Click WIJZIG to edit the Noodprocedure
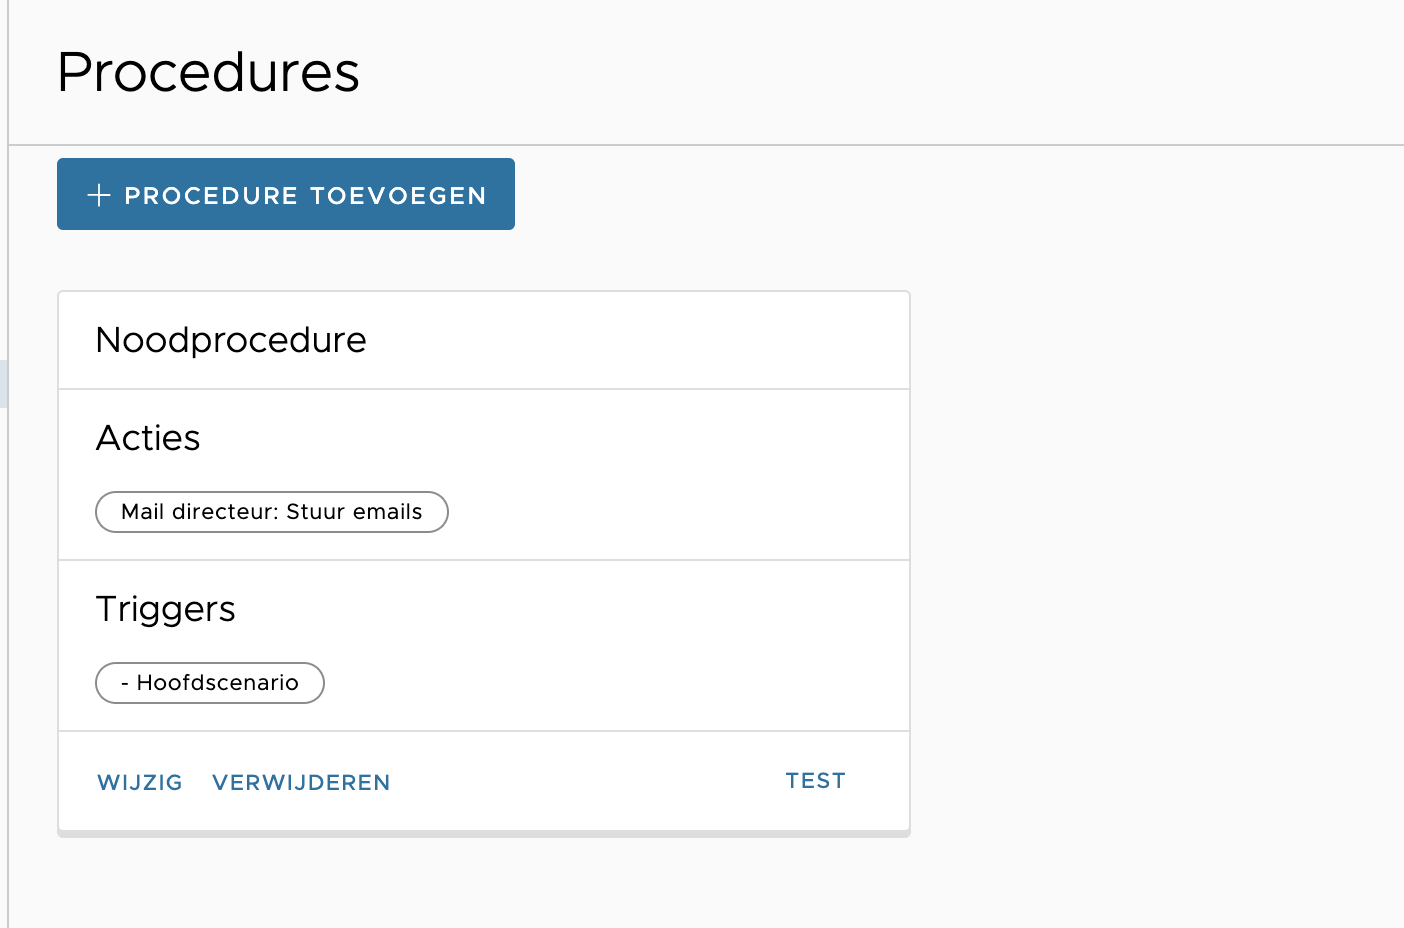 [139, 782]
